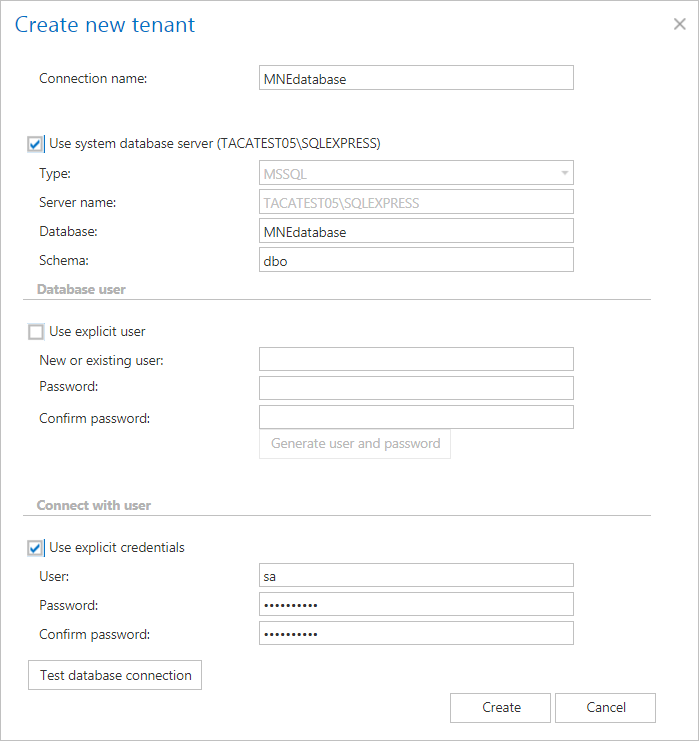Click the User field containing sa
The height and width of the screenshot is (741, 699).
click(x=415, y=575)
